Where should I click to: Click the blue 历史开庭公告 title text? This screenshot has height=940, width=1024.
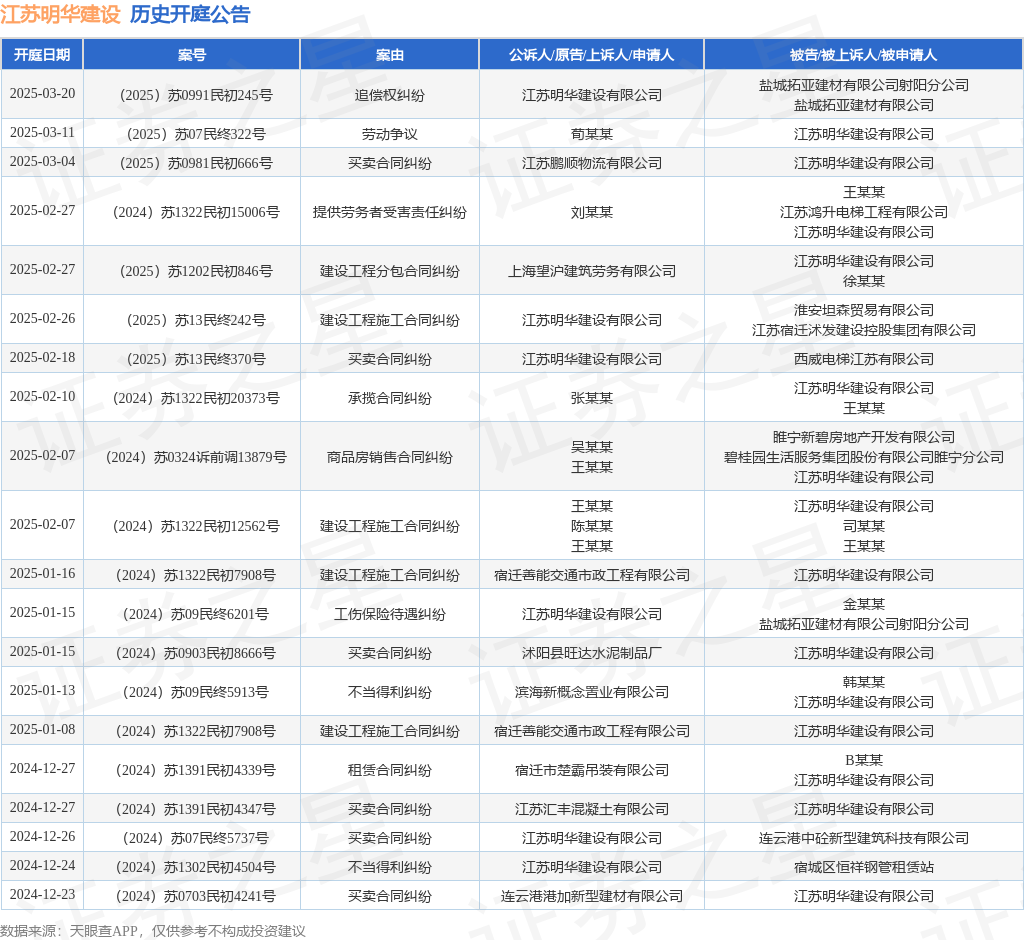pos(190,14)
